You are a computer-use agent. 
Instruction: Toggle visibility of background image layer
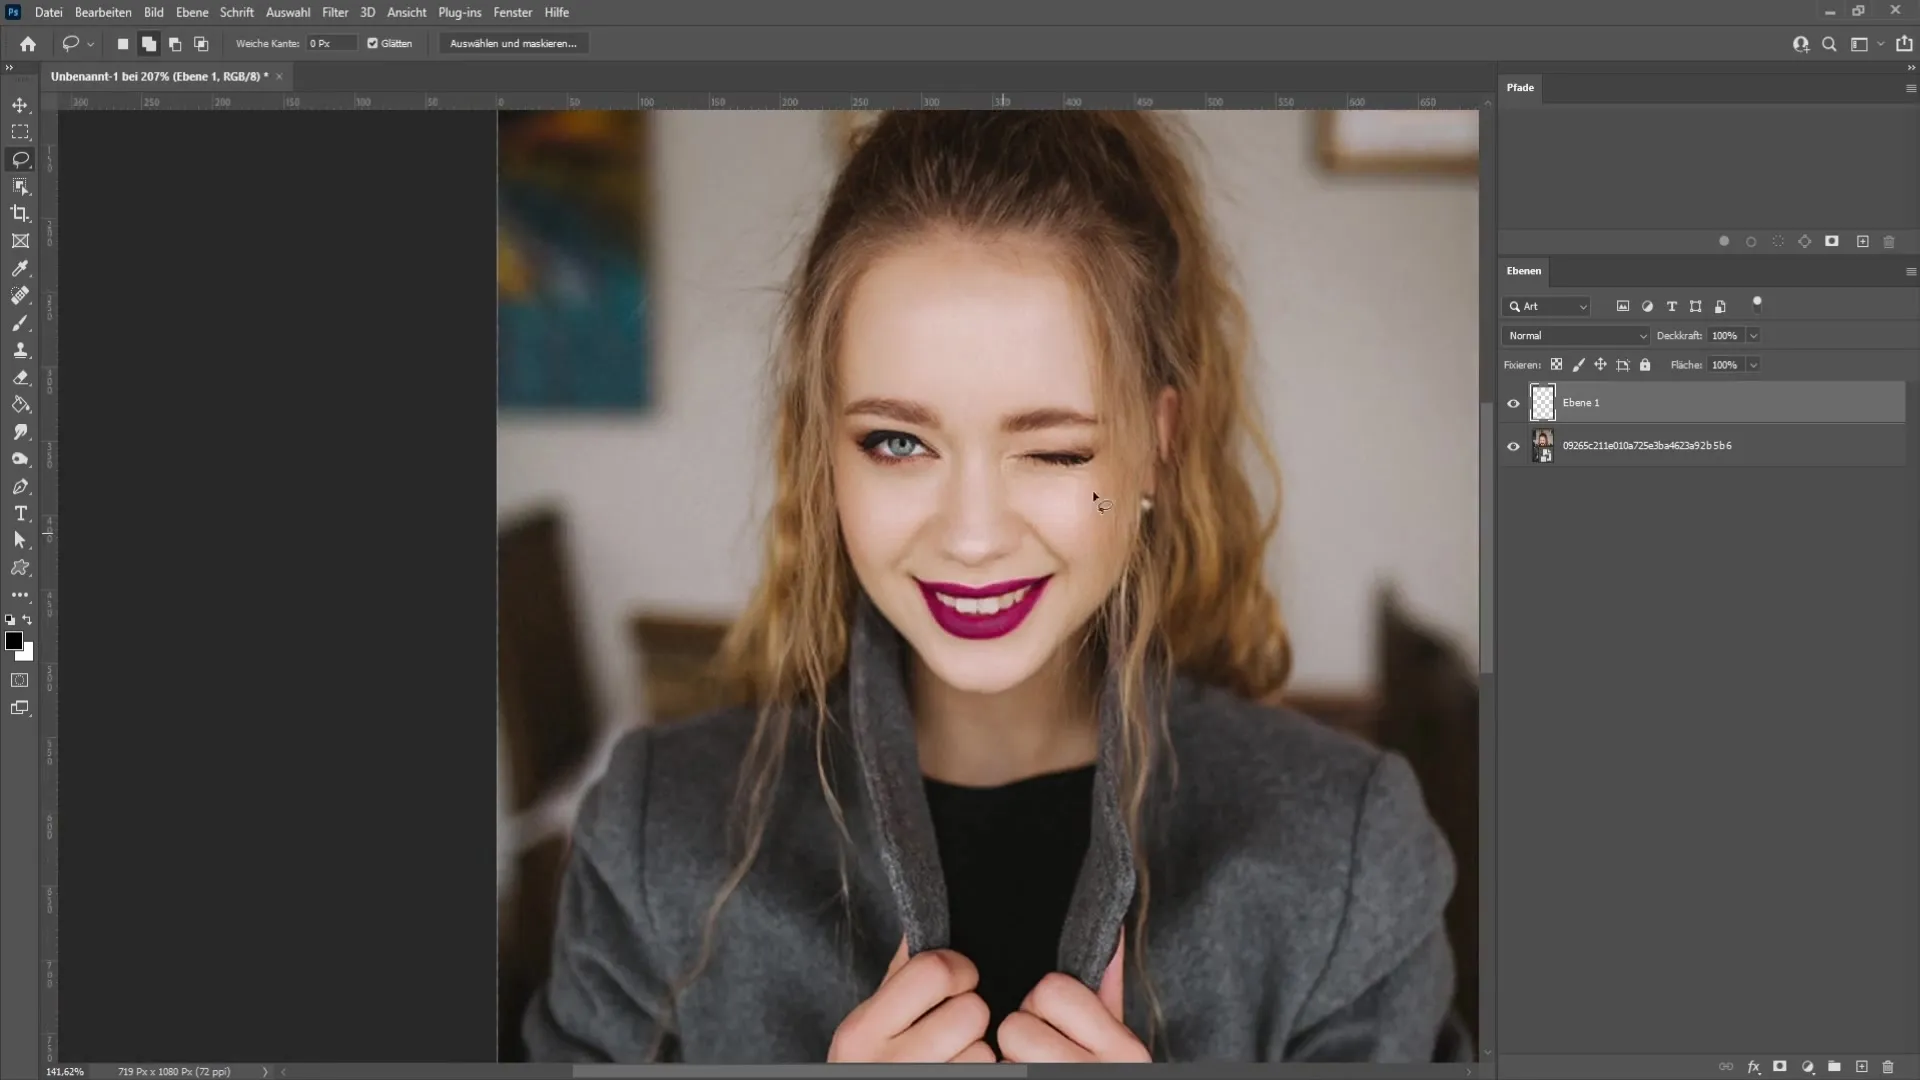(x=1513, y=446)
